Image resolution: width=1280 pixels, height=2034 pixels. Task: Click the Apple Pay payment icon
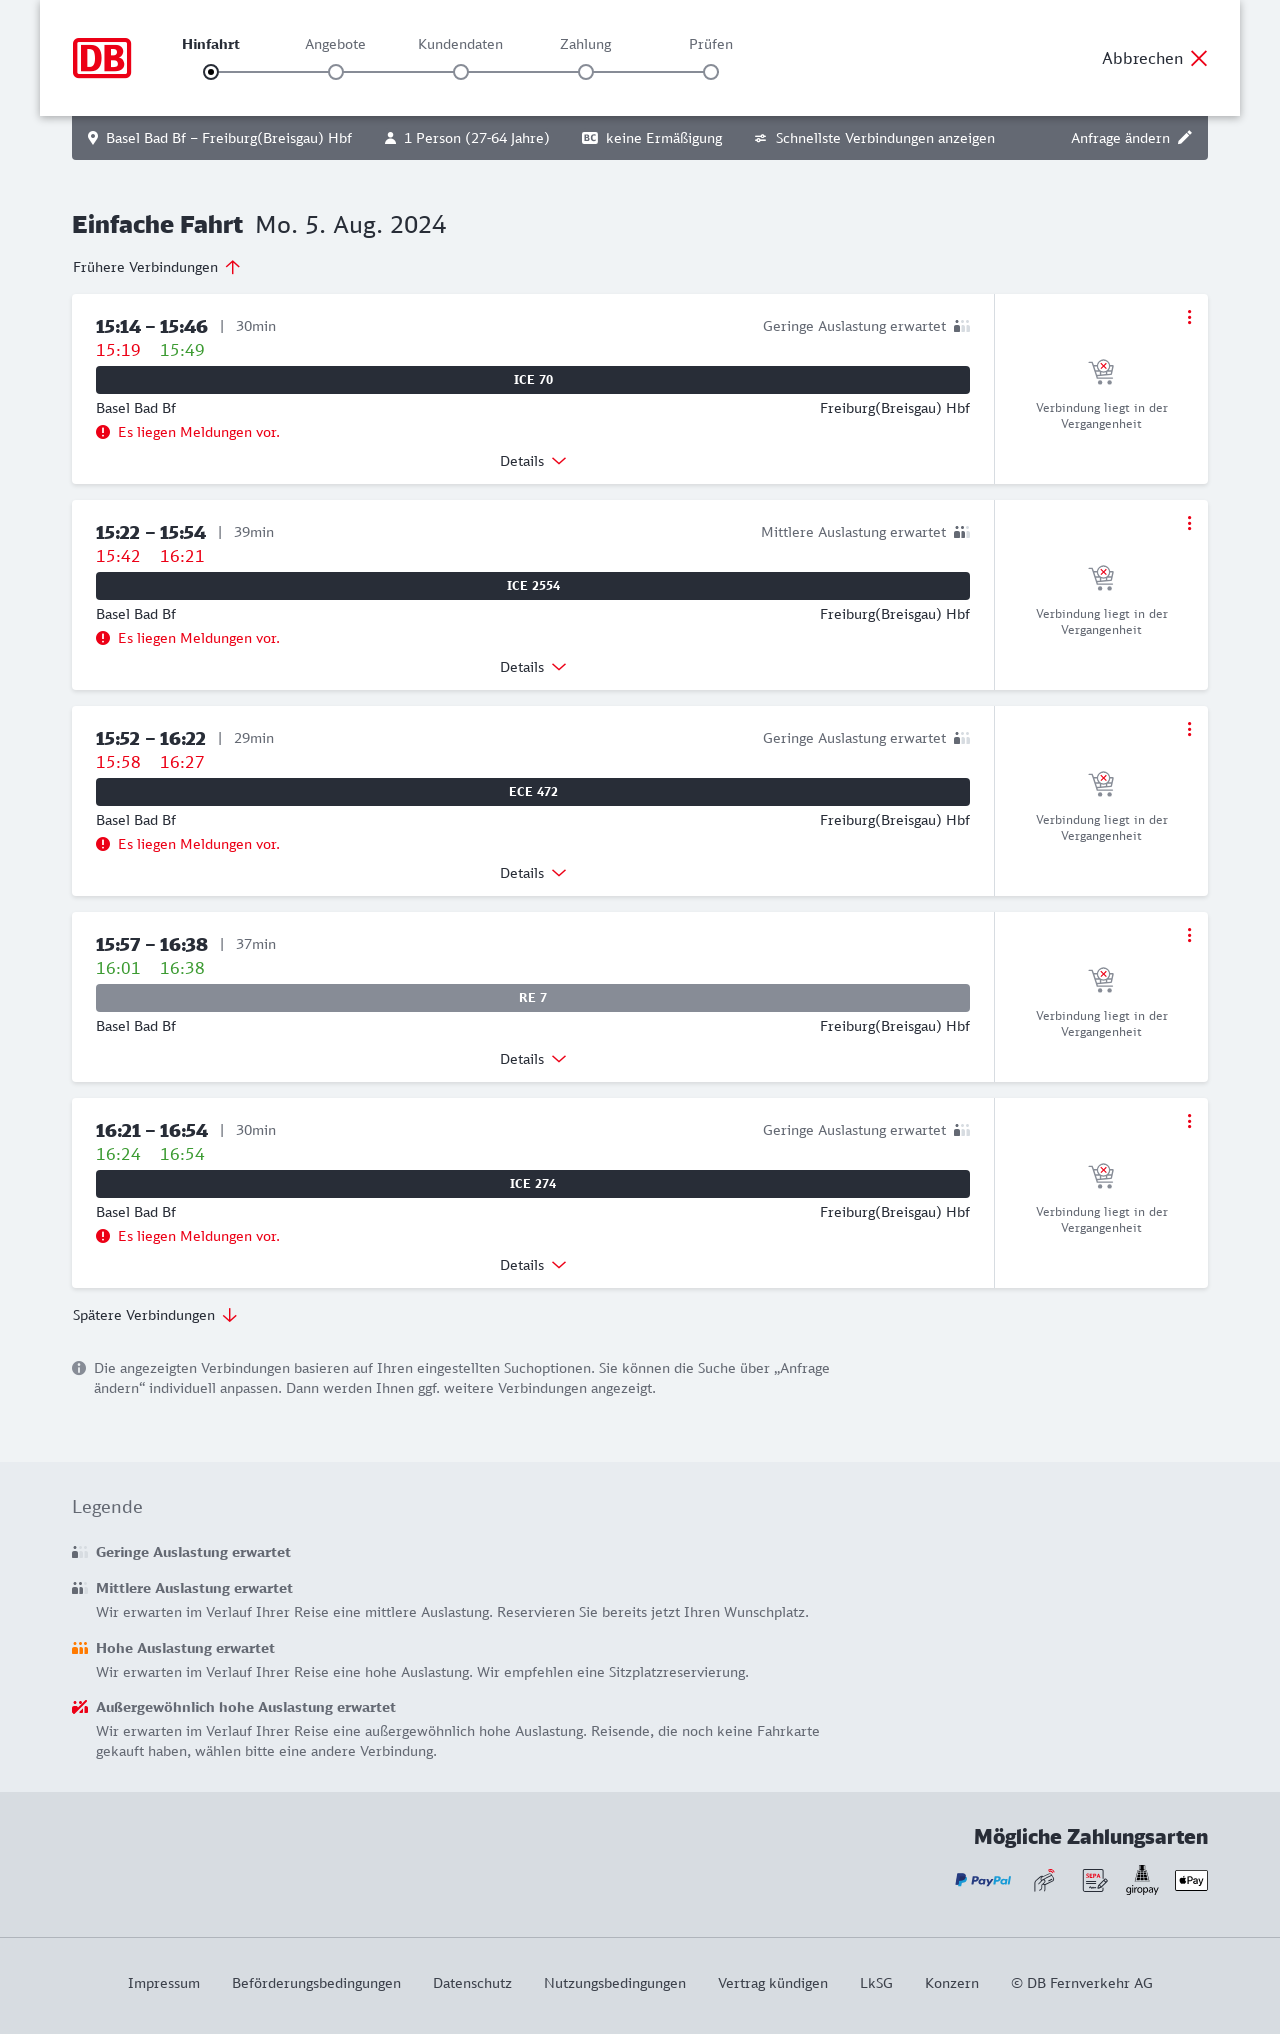coord(1191,1880)
